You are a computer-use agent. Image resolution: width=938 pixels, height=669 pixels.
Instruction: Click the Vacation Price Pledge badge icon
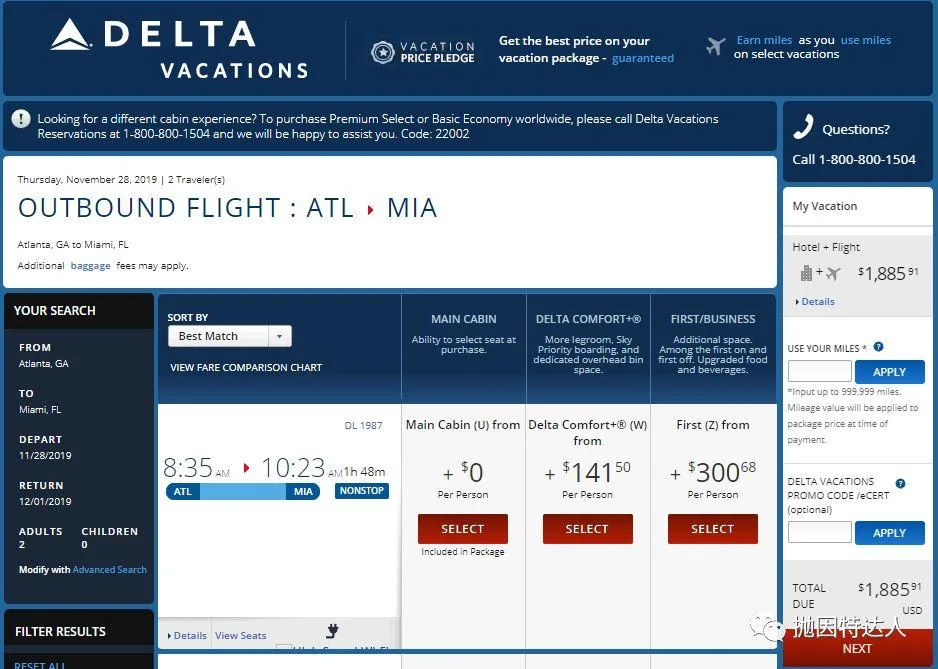click(x=382, y=52)
